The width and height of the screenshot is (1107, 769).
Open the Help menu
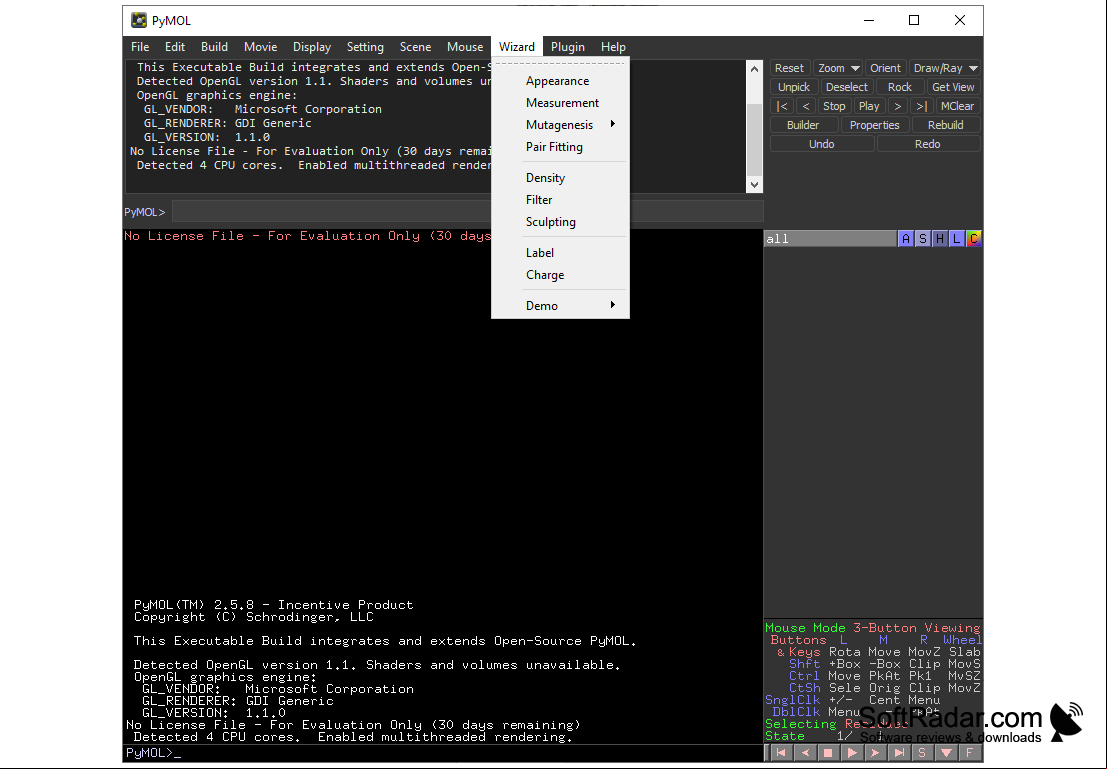tap(613, 47)
